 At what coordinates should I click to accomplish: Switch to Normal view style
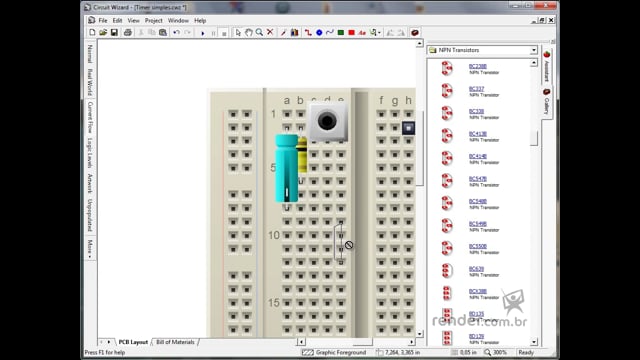coord(90,53)
